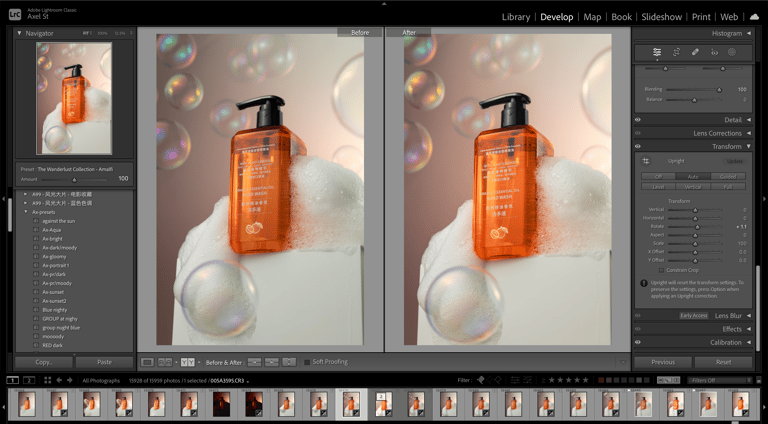Collapse the Ax-presets folder

tap(26, 212)
